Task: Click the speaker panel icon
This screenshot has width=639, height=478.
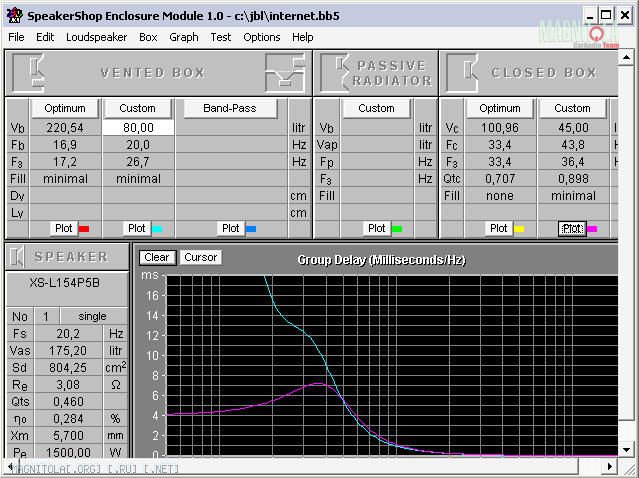Action: click(x=17, y=257)
